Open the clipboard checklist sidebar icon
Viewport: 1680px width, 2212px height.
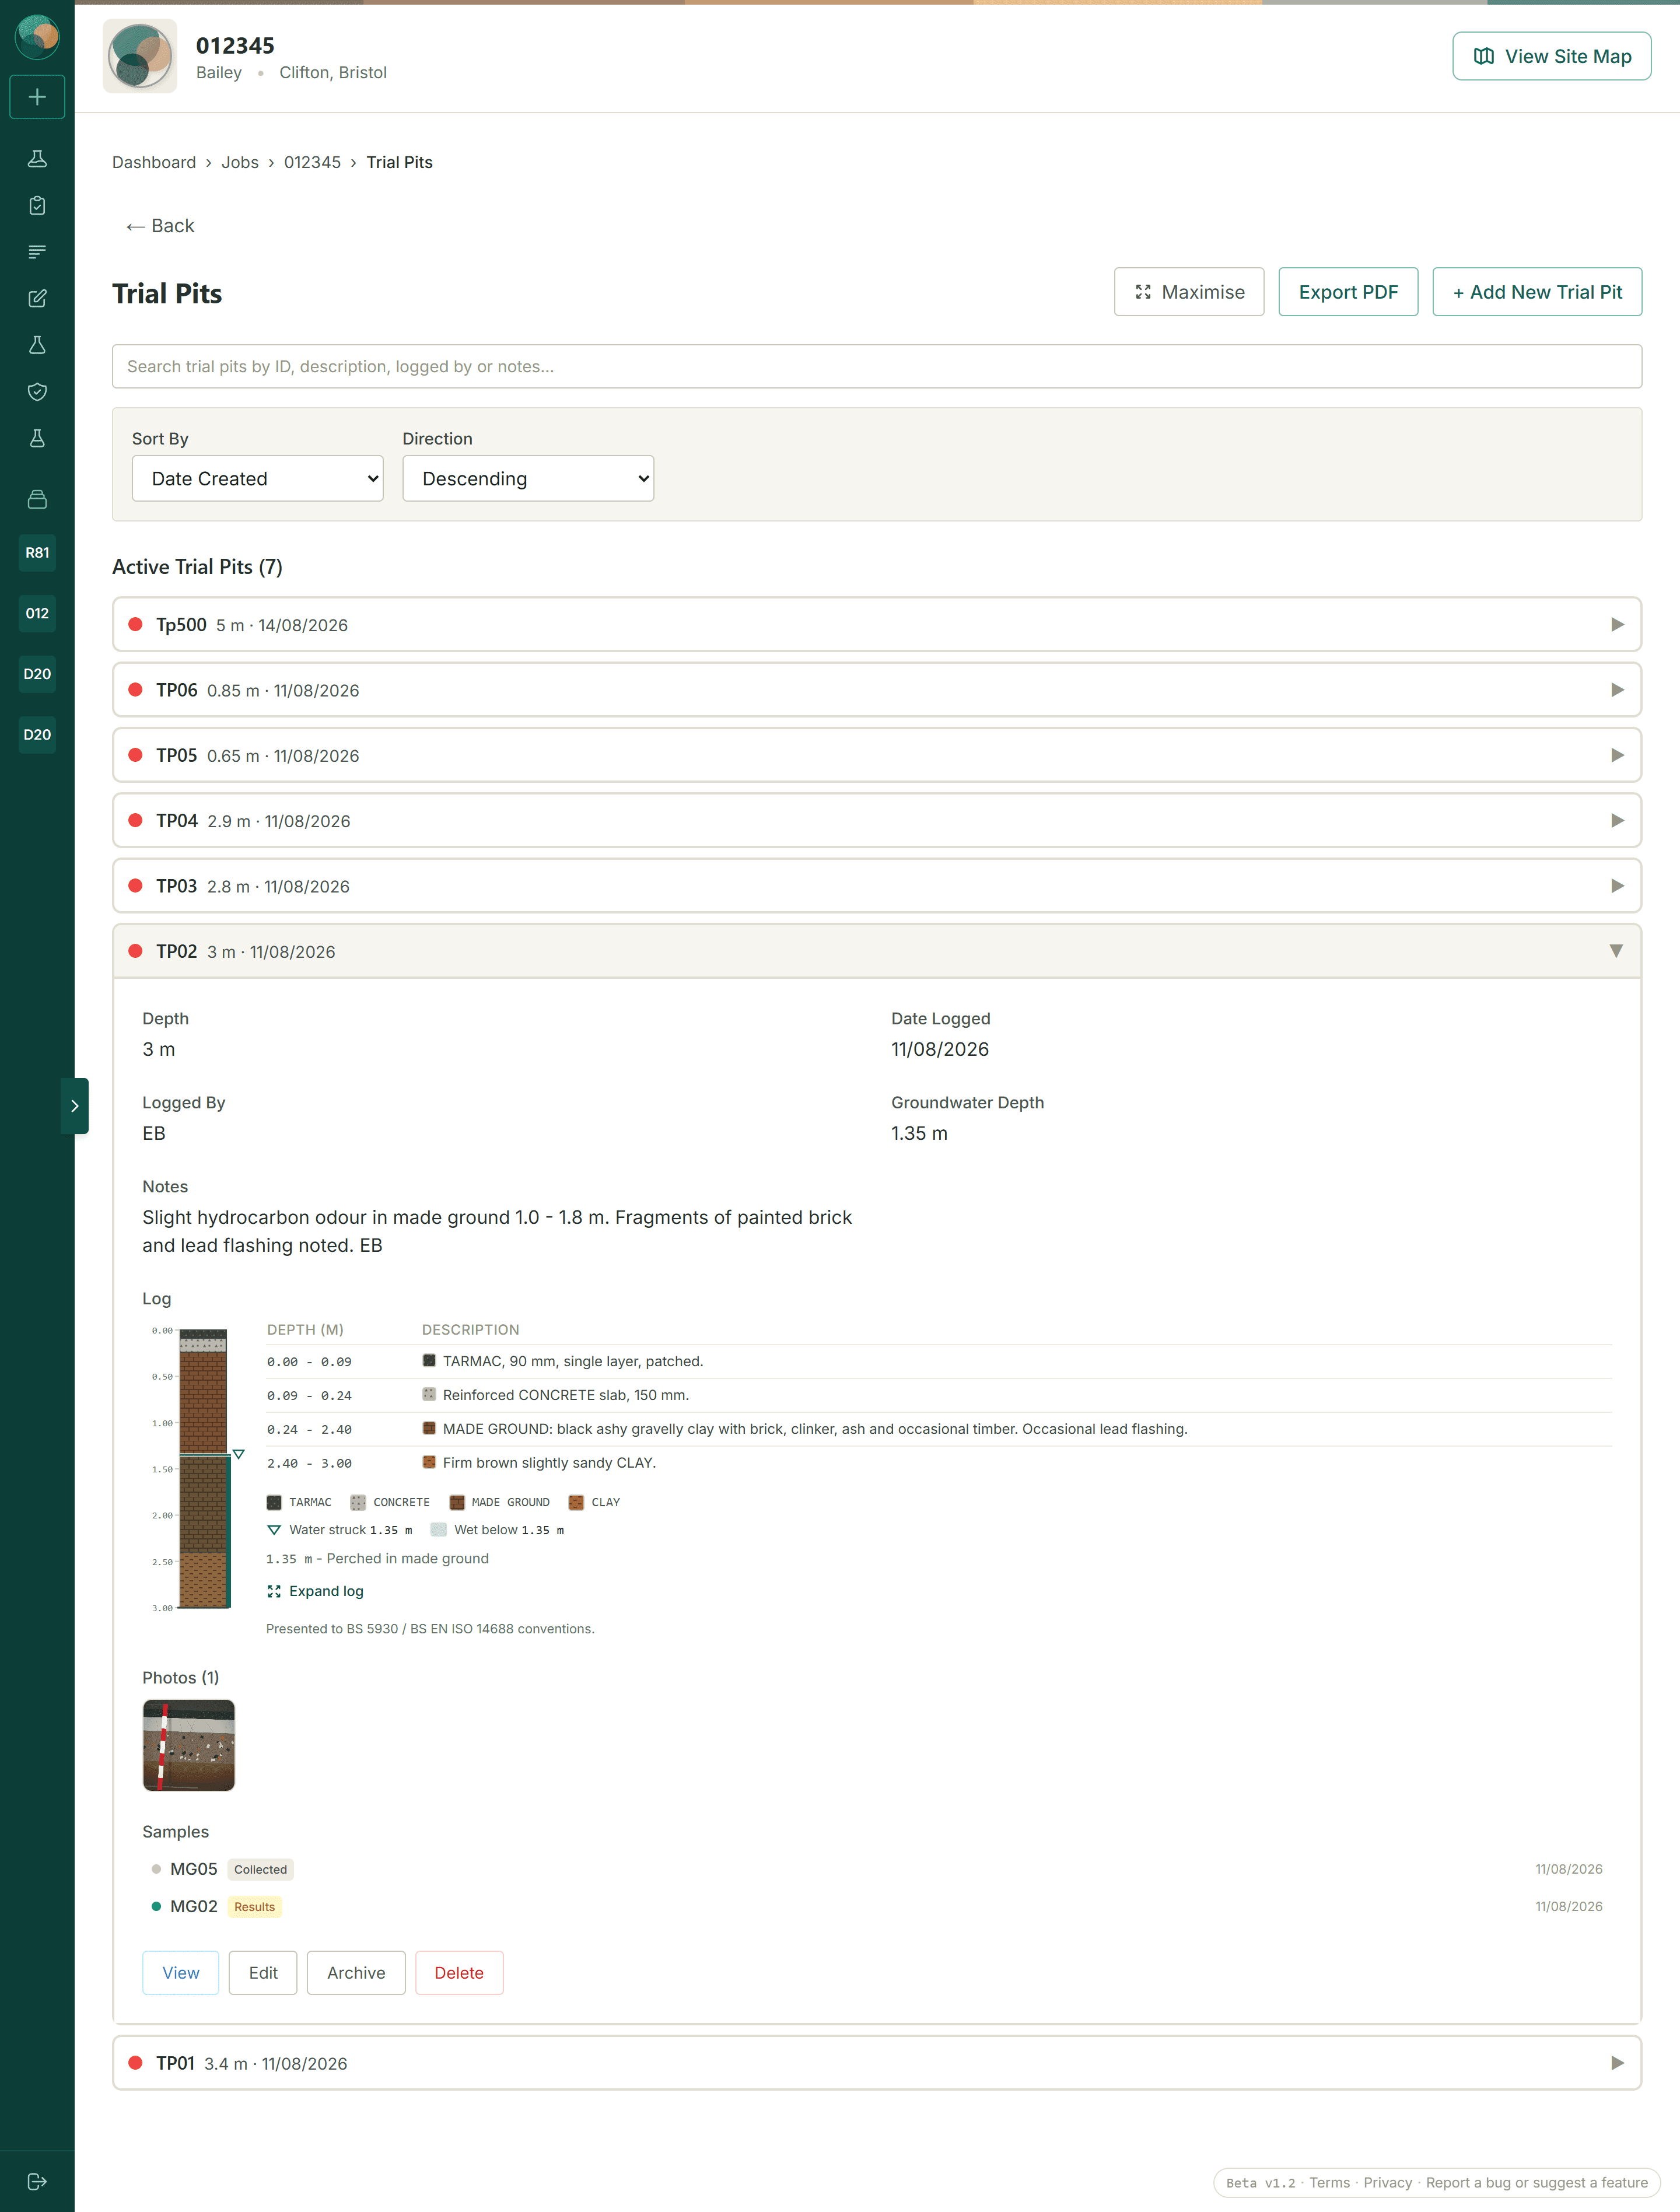[37, 205]
